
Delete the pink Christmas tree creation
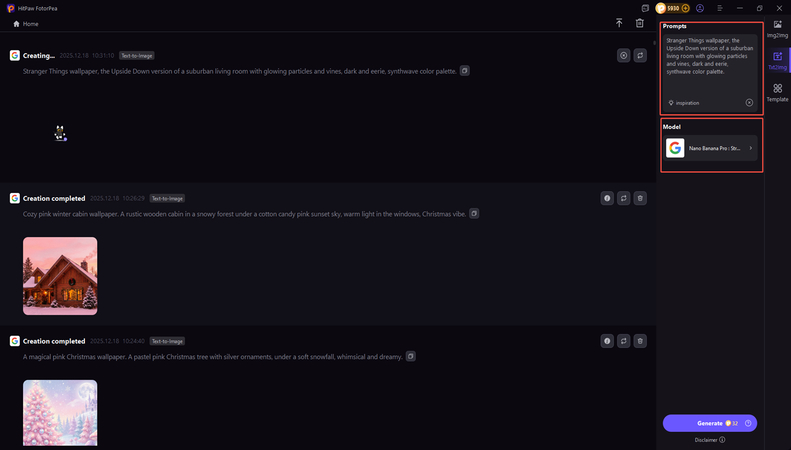click(640, 341)
